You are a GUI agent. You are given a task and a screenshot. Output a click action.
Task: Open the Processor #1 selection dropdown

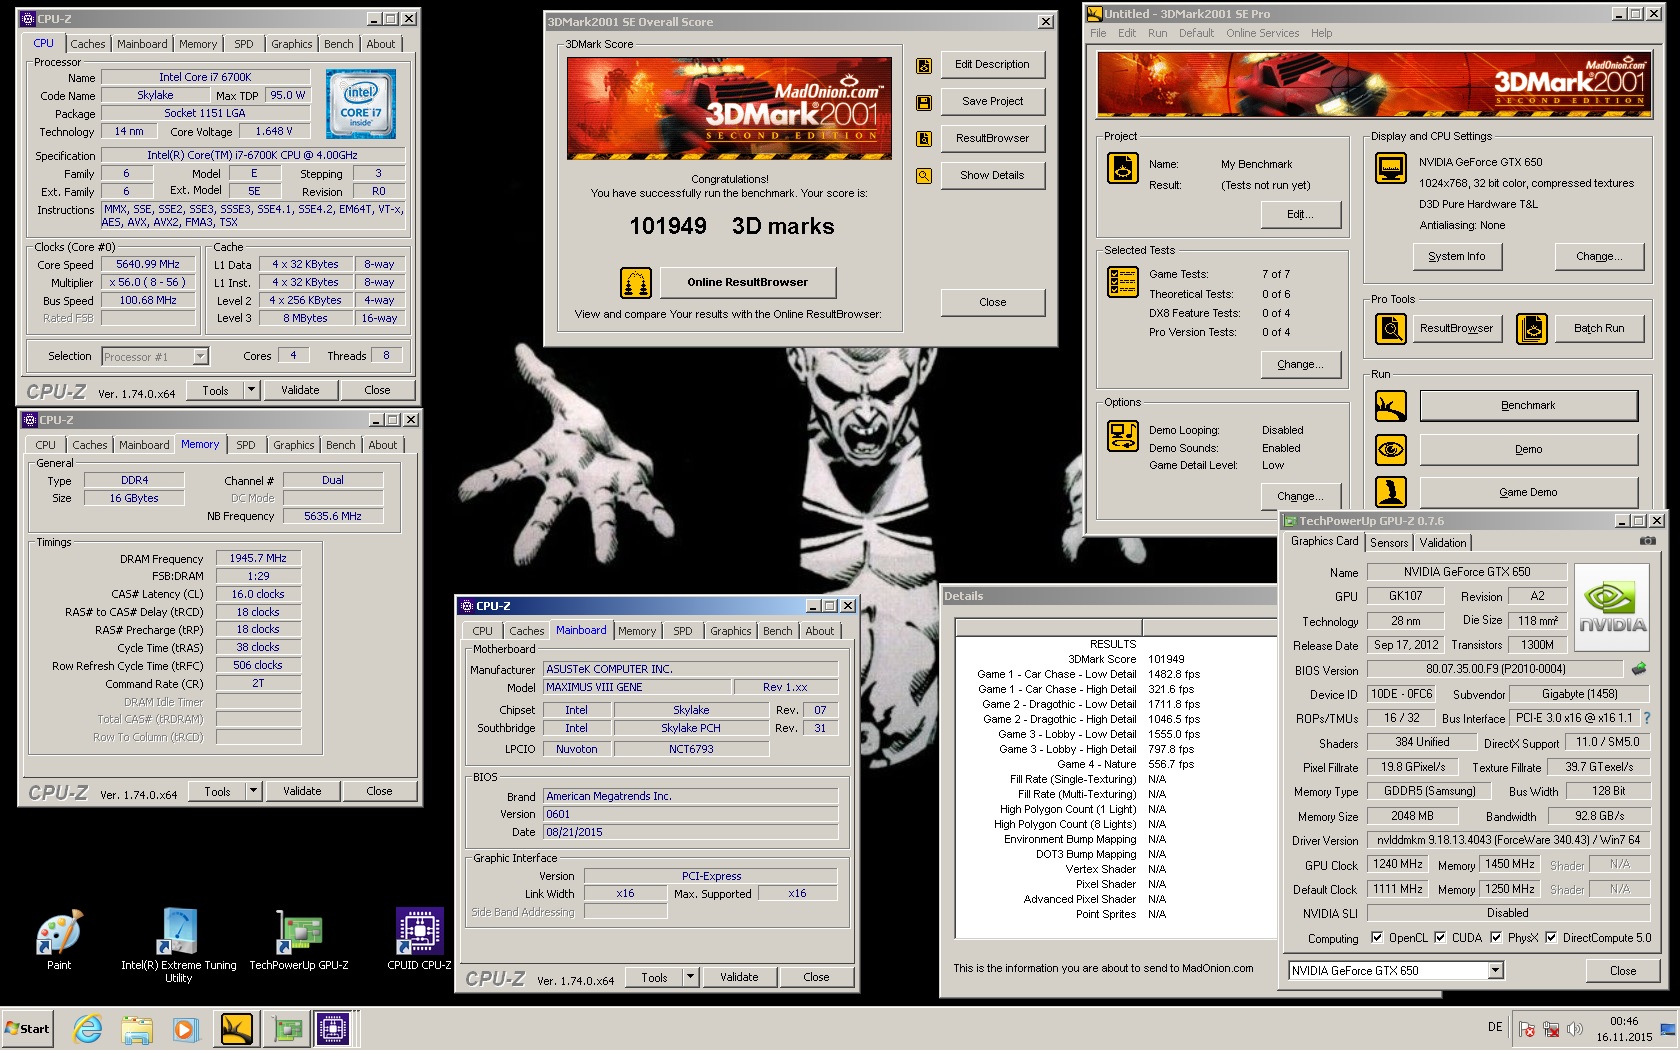click(200, 357)
